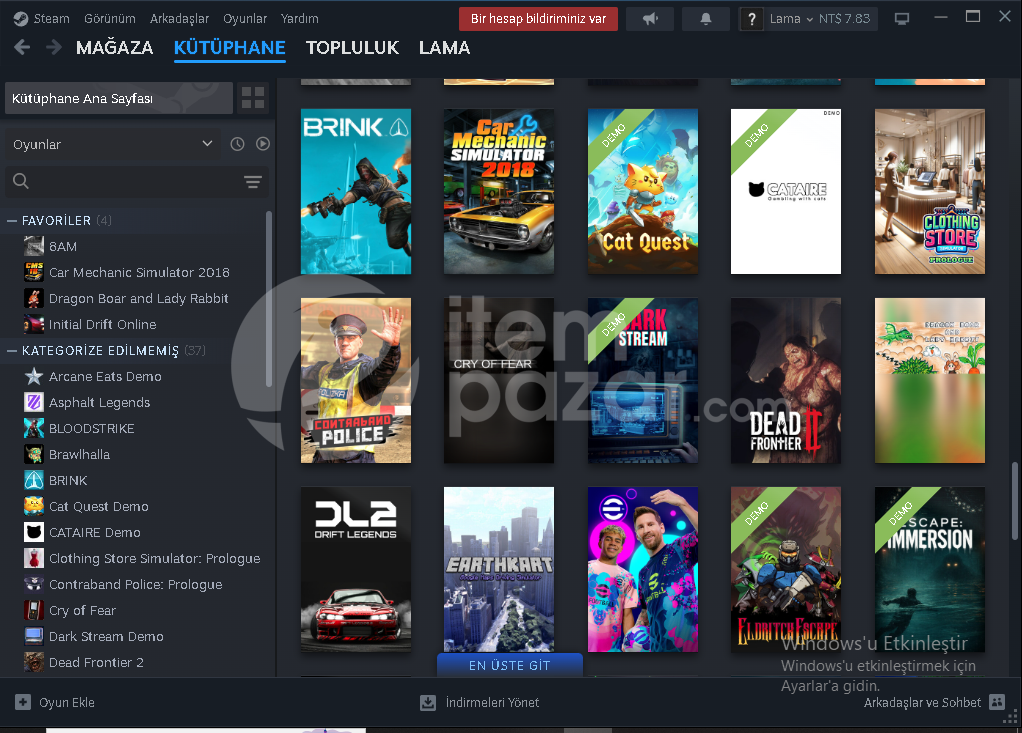Click the EN ÜSTE GİT button
This screenshot has height=733, width=1022.
(510, 665)
